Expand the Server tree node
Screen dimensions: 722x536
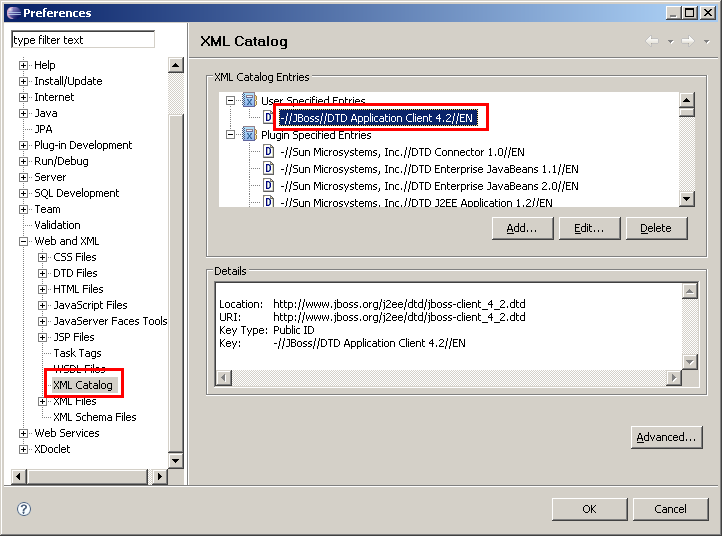click(23, 177)
